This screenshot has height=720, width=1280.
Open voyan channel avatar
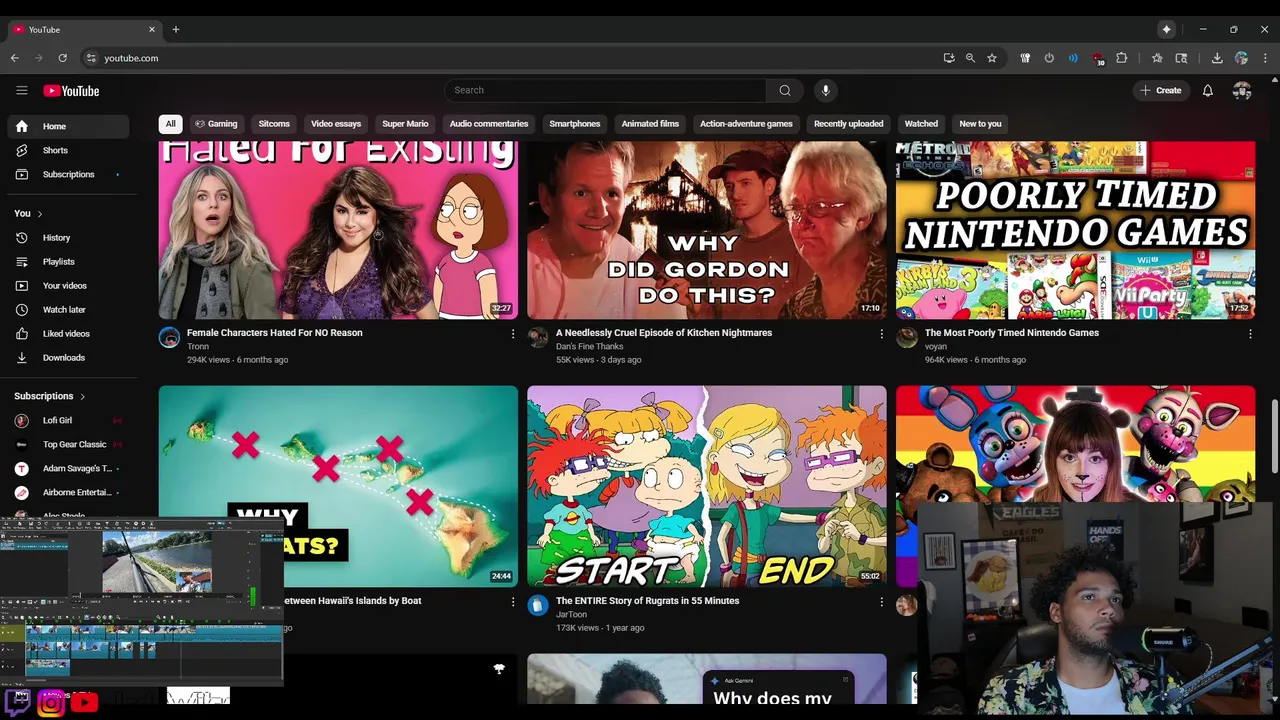pyautogui.click(x=907, y=338)
